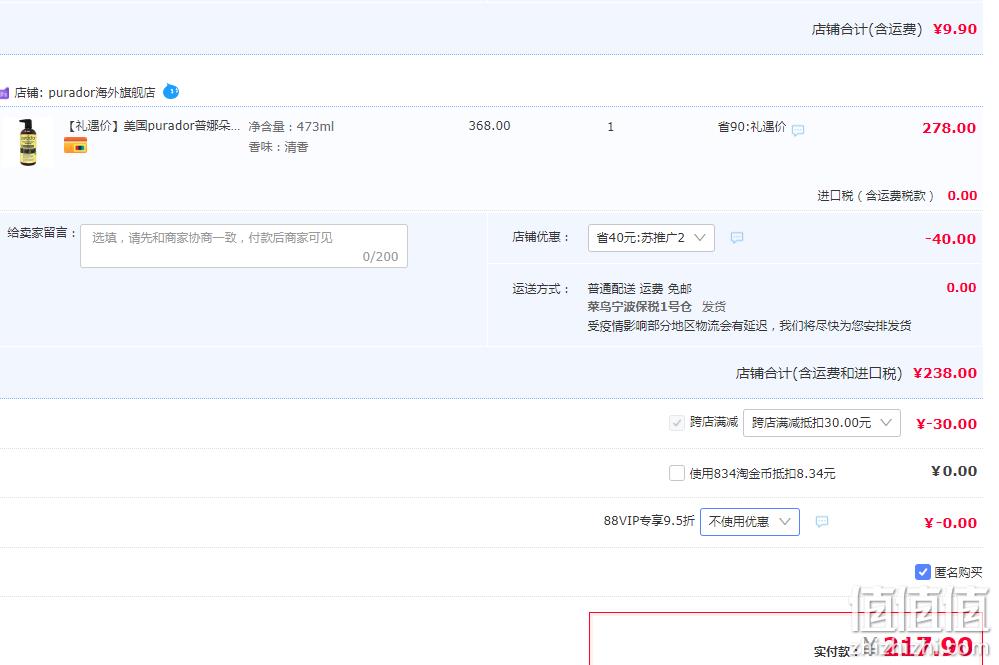This screenshot has height=665, width=999.
Task: Click the purple shop icon before 店铺
Action: [4, 93]
